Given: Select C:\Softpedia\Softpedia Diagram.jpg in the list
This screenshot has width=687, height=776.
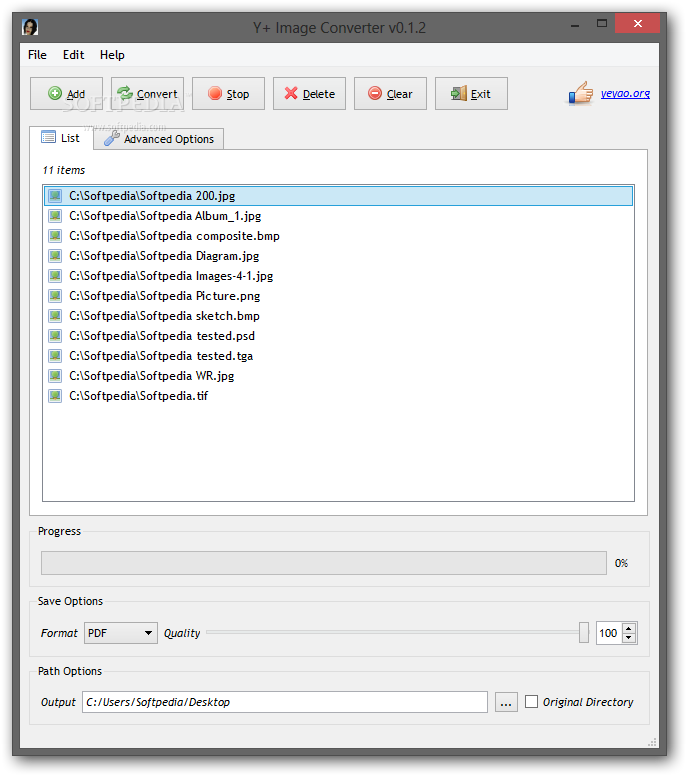Looking at the screenshot, I should (x=339, y=256).
